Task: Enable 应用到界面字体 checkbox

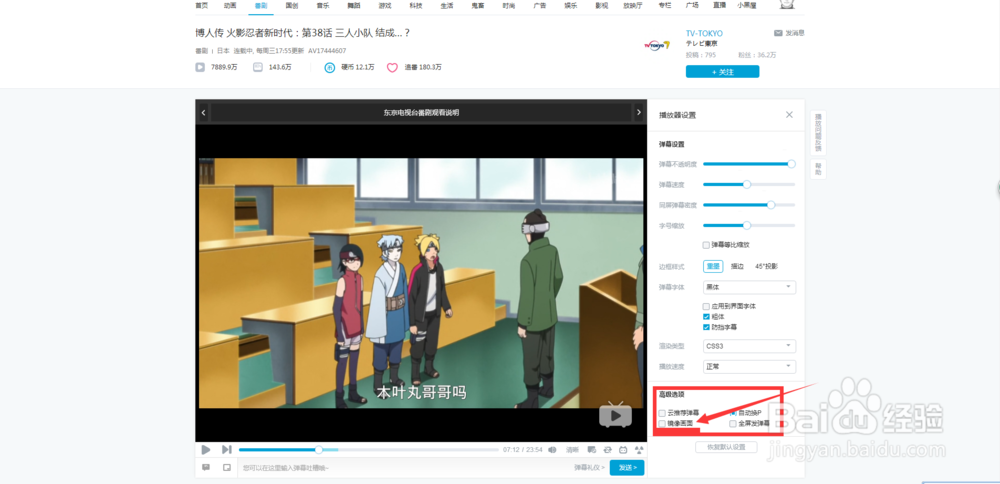Action: pyautogui.click(x=706, y=306)
